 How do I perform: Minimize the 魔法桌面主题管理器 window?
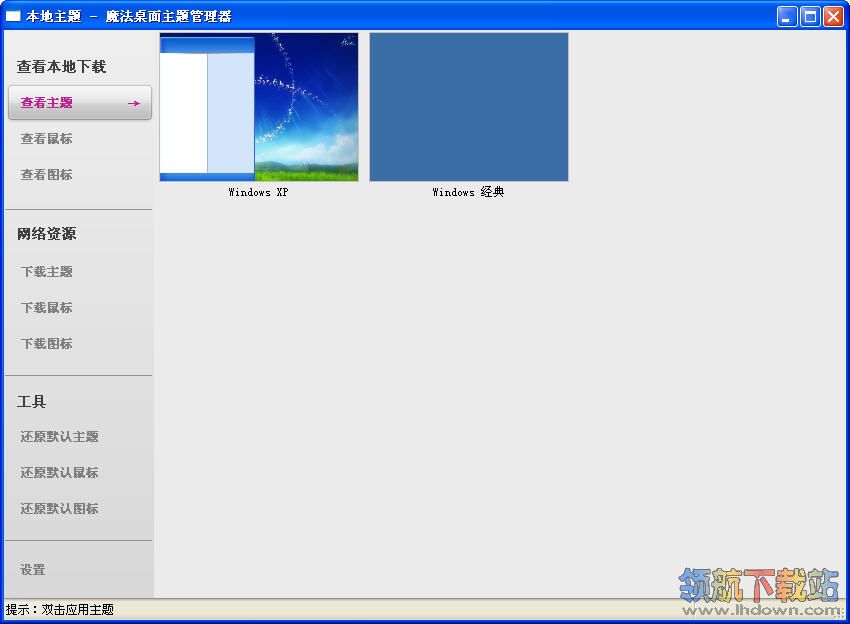[787, 16]
